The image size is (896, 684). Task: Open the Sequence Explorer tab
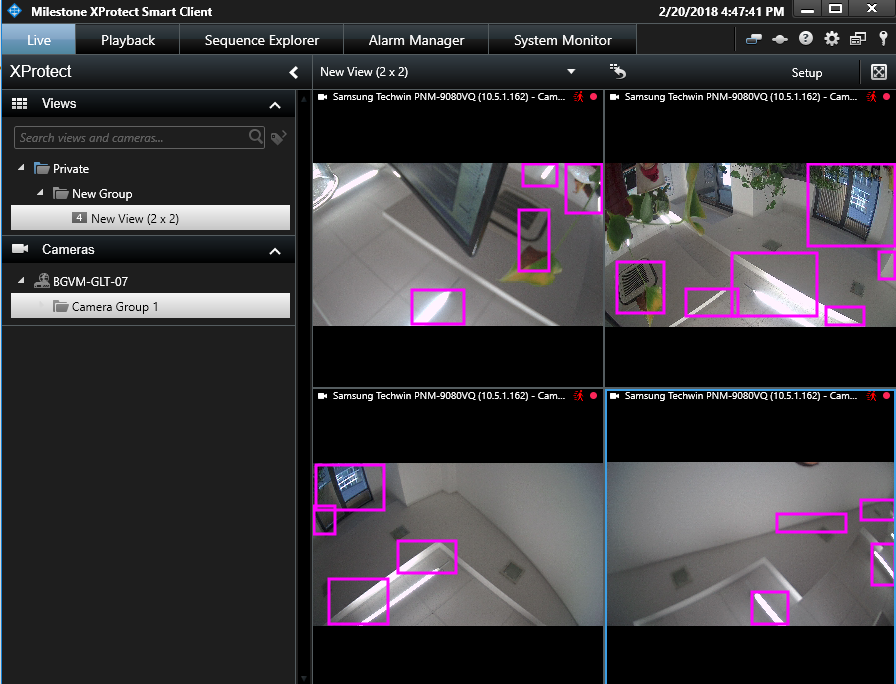pos(262,40)
